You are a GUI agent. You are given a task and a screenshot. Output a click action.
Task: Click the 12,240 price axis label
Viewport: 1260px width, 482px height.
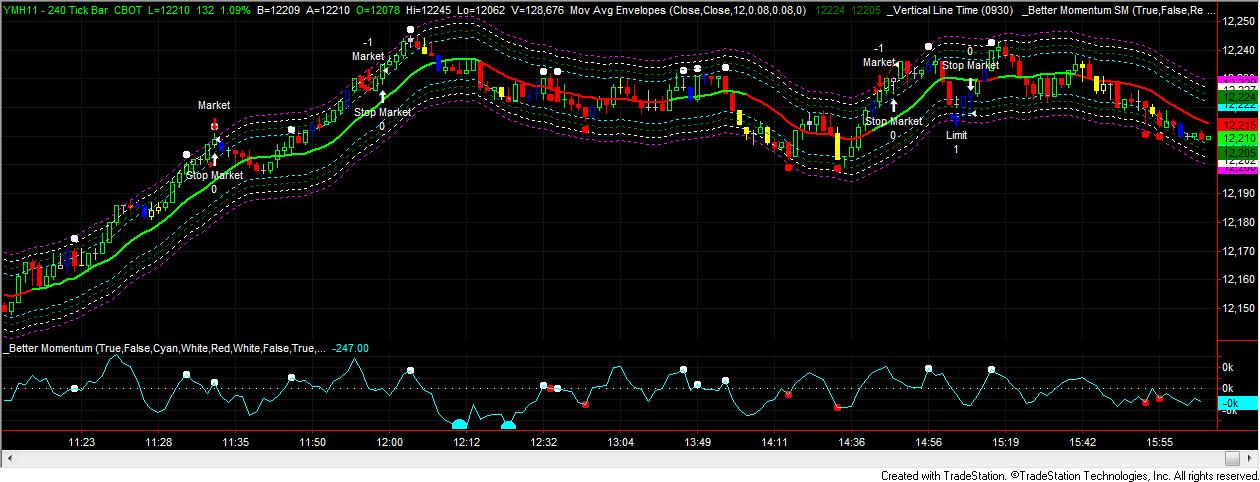(x=1238, y=52)
